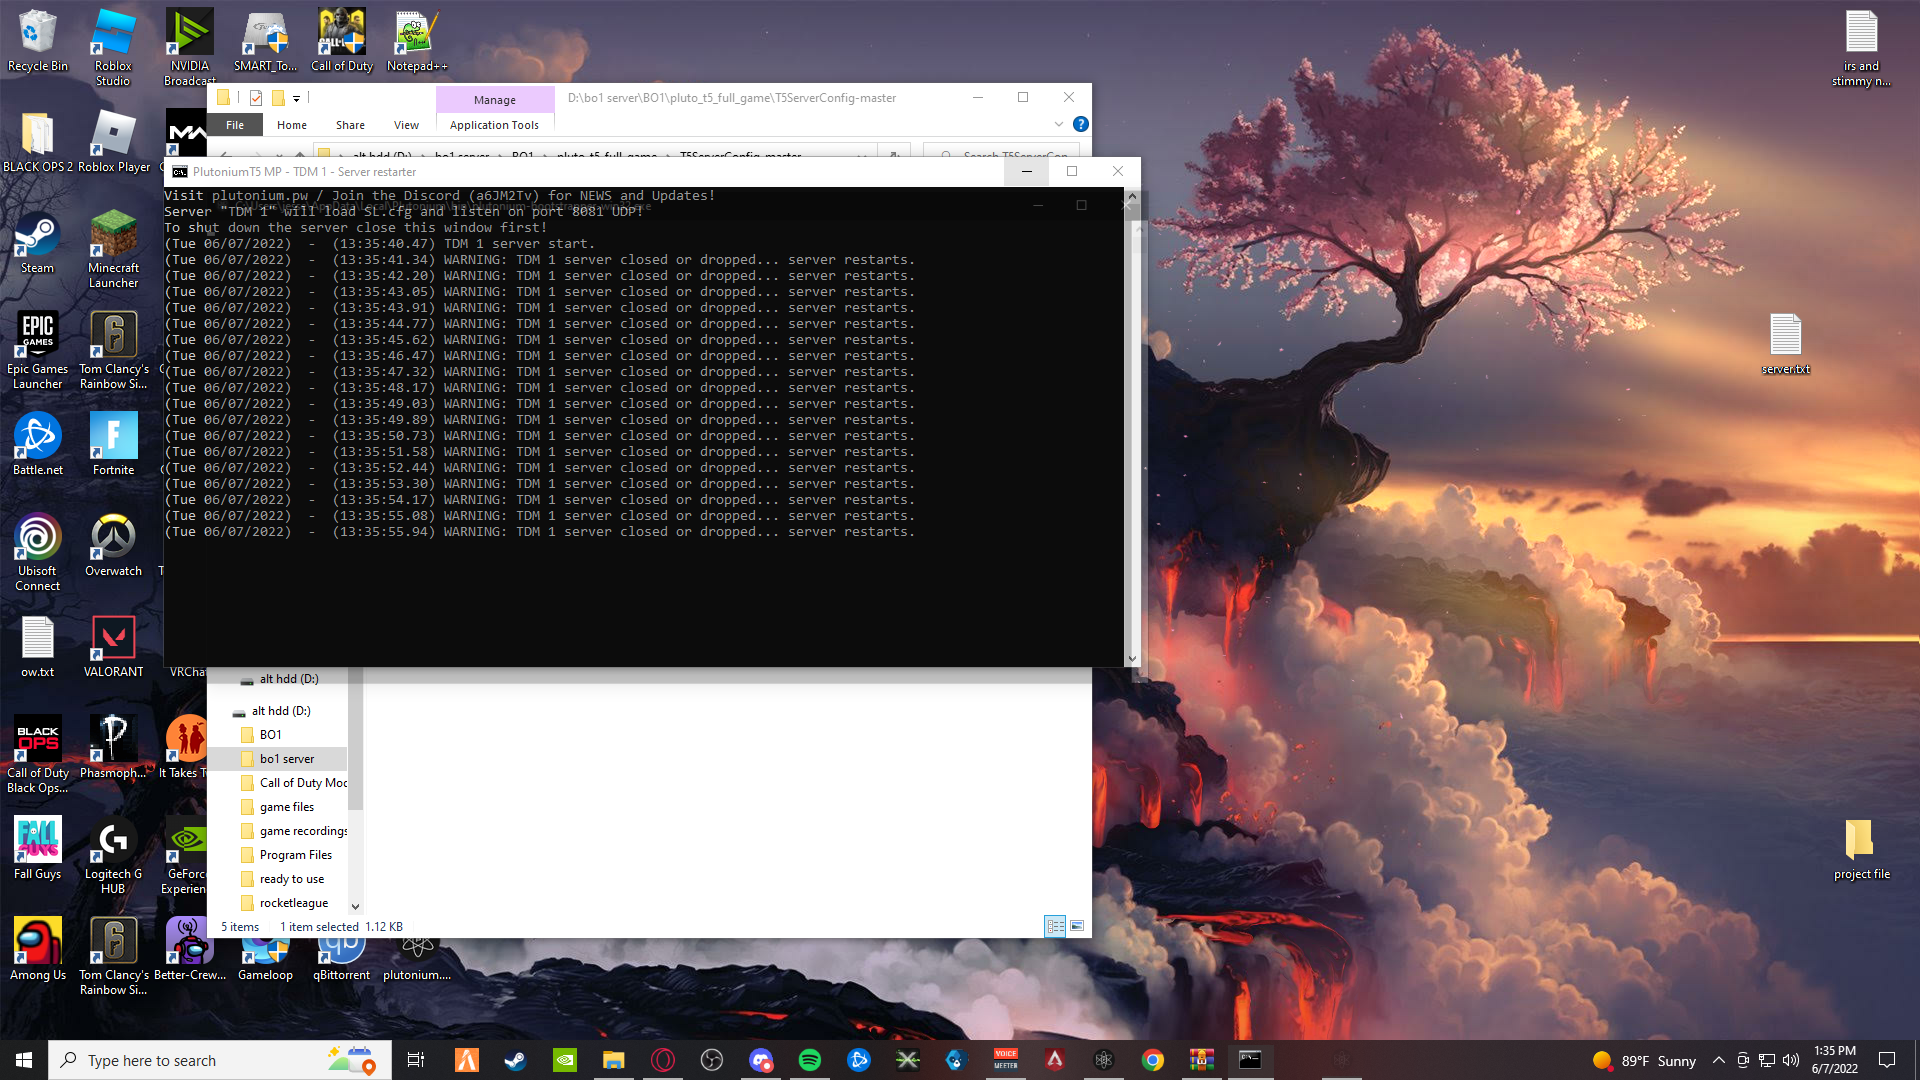Select Program Files folder in navigation tree

(295, 855)
